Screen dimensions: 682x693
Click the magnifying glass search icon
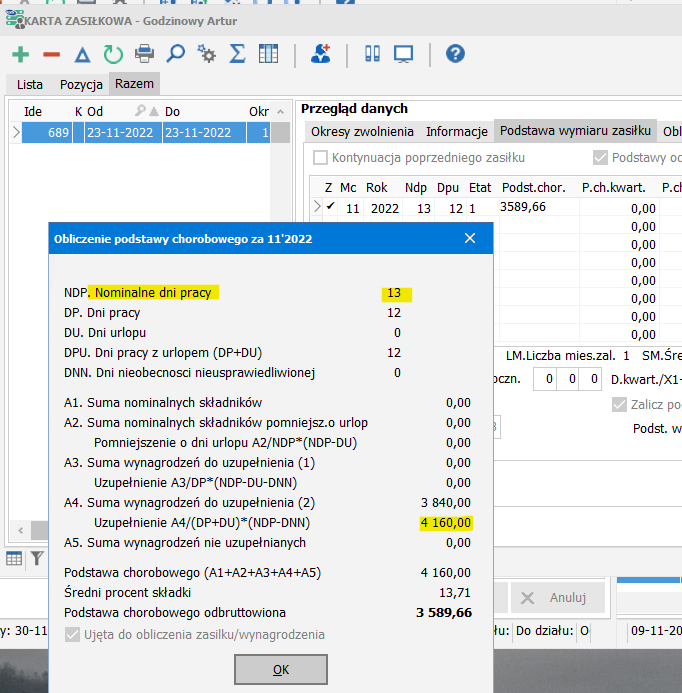point(175,54)
